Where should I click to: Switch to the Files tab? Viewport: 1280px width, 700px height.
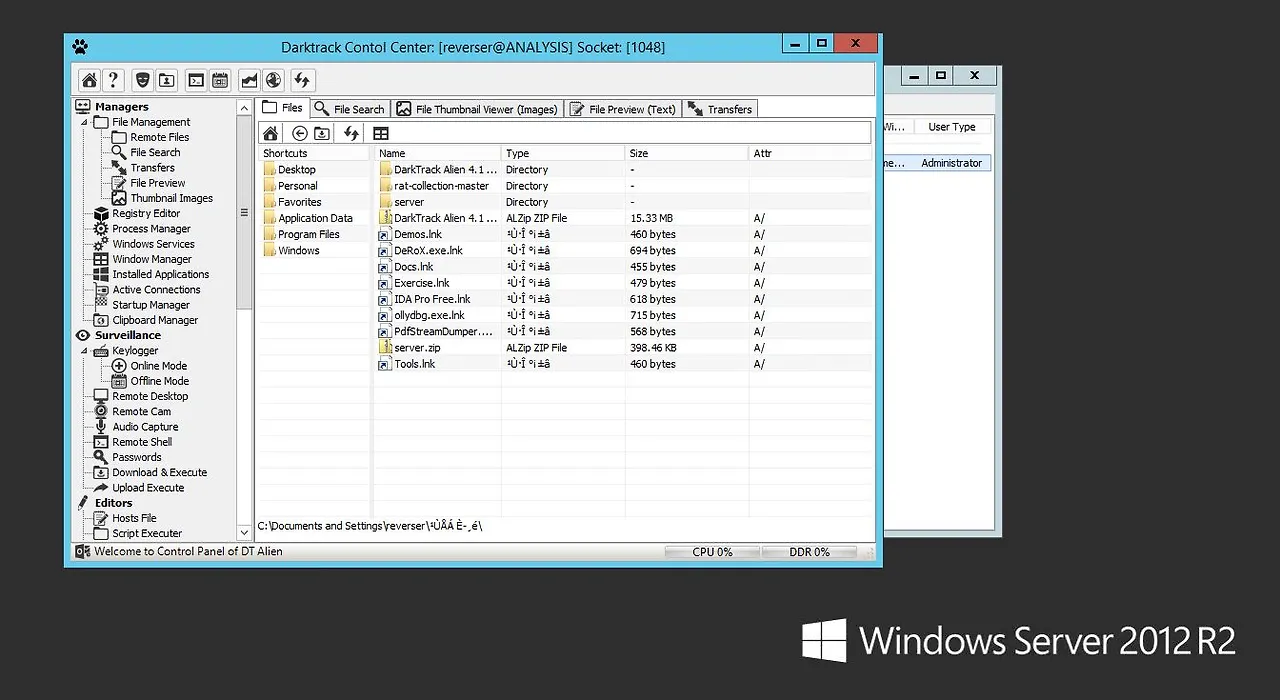[x=283, y=108]
